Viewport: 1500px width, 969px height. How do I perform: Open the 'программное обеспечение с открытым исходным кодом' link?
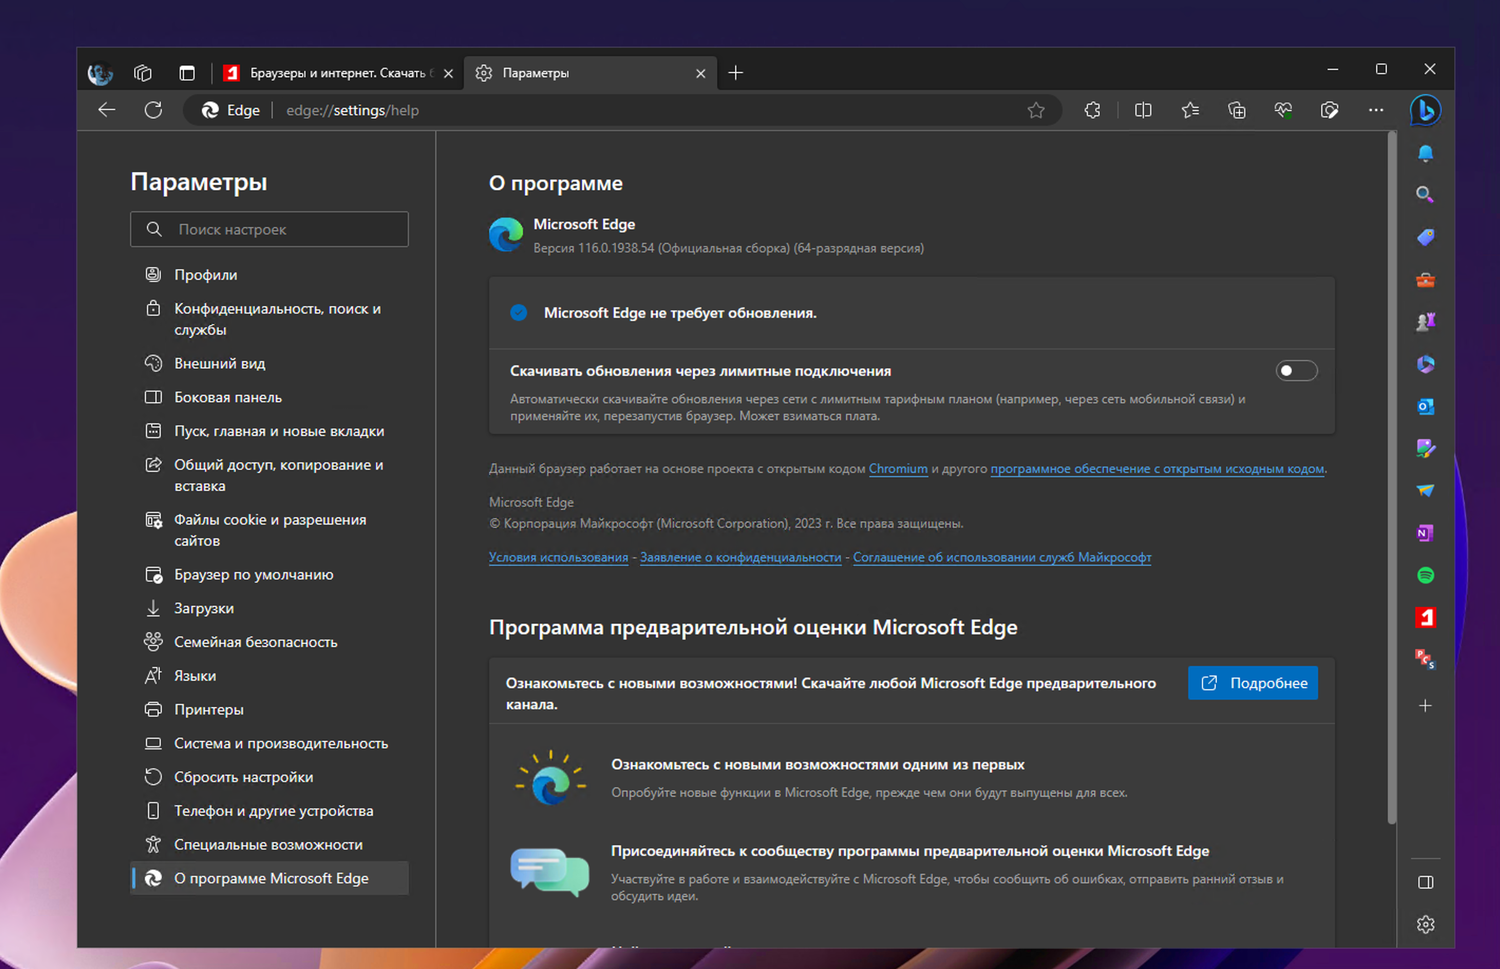point(1158,469)
